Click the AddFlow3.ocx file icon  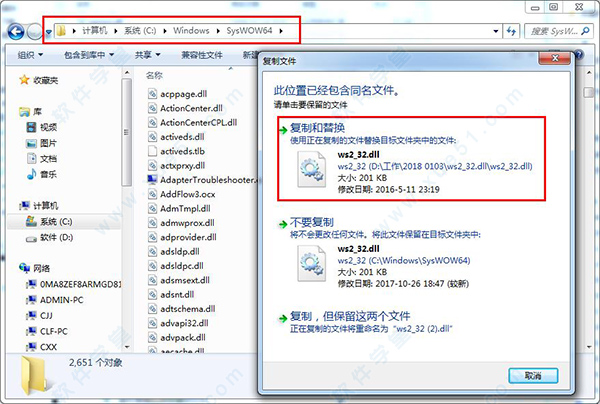click(x=152, y=194)
